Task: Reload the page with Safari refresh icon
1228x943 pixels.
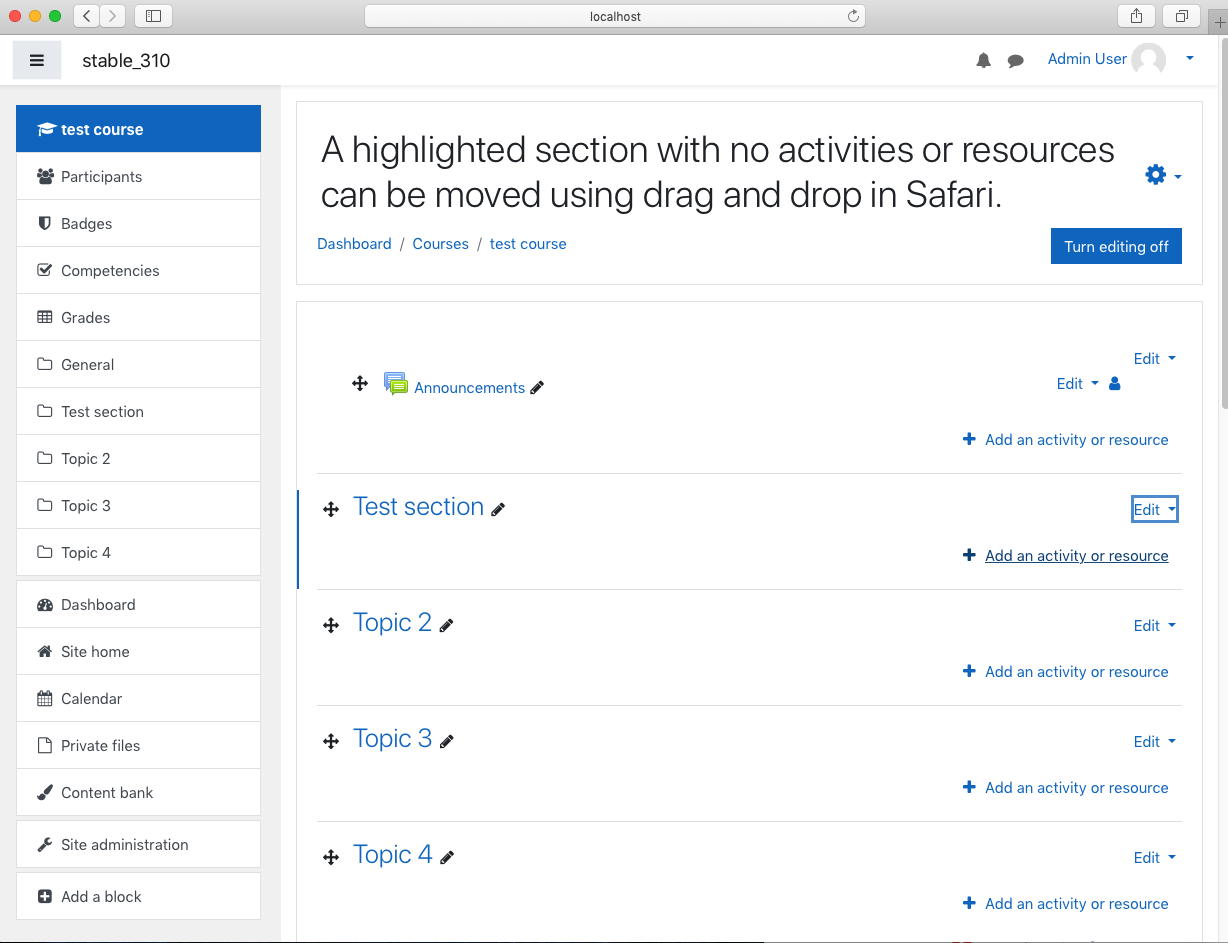Action: 853,16
